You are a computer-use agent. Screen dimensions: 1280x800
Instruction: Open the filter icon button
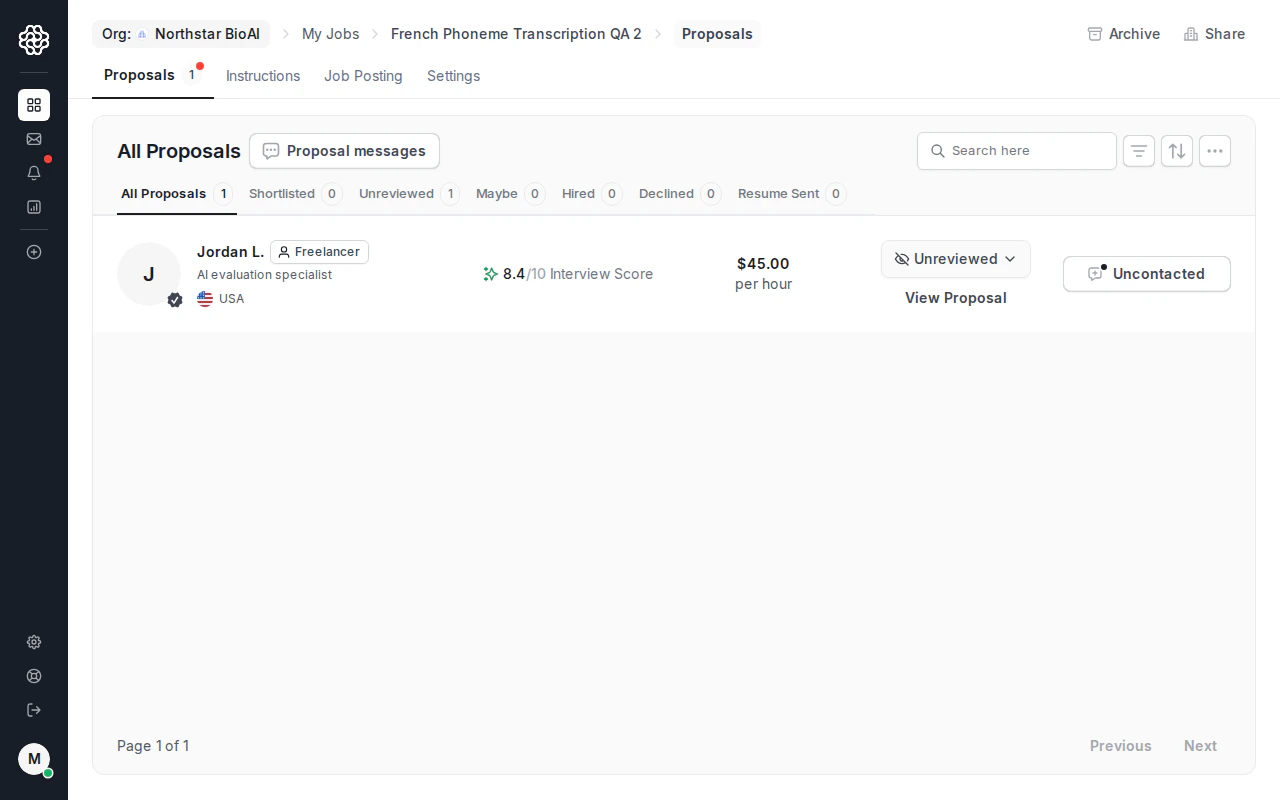tap(1139, 151)
